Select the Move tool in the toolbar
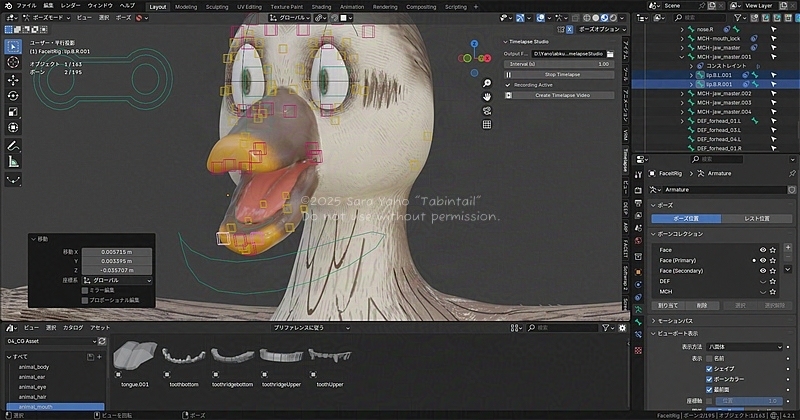This screenshot has height=420, width=800. coord(13,79)
